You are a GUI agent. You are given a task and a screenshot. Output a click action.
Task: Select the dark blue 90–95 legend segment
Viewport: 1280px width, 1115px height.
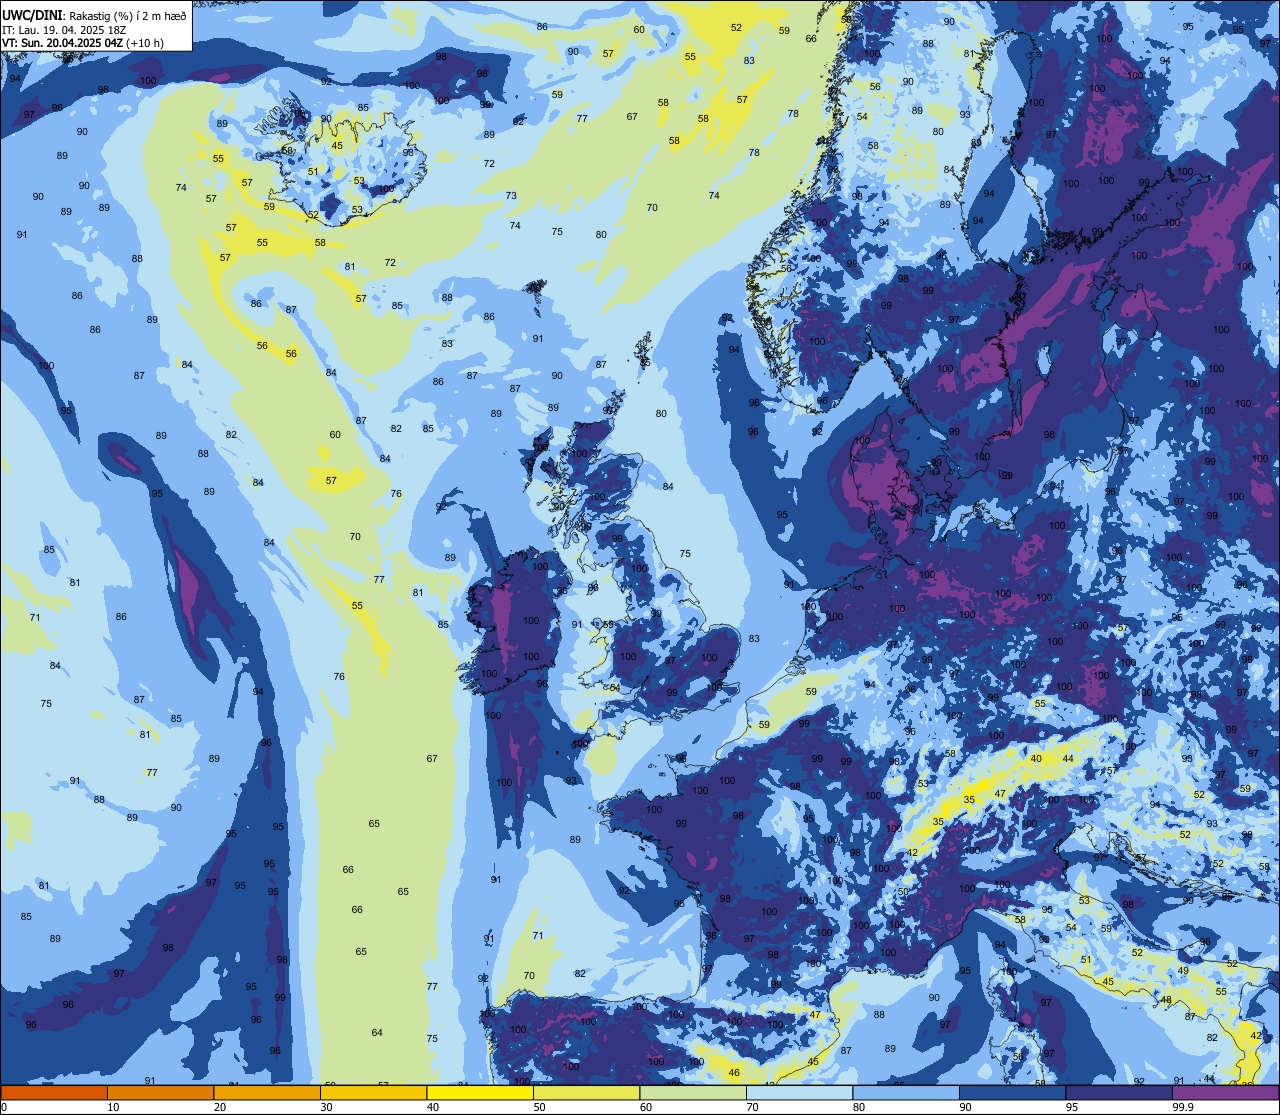click(1012, 1093)
